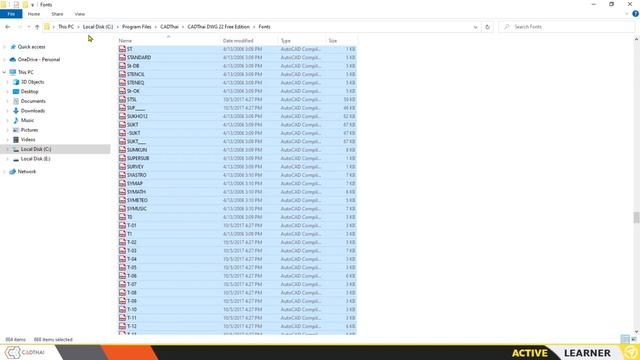
Task: Select the SYMUSIC font file
Action: tap(237, 209)
